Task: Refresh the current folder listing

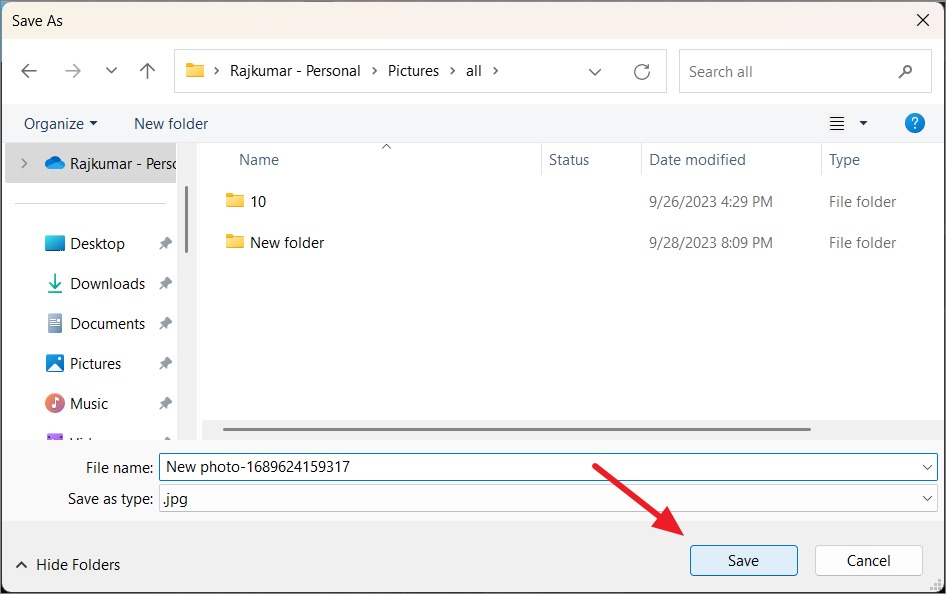Action: tap(642, 72)
